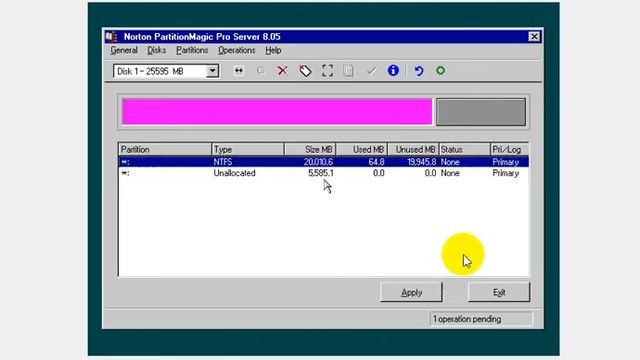Viewport: 640px width, 360px height.
Task: Click the '1 operation pending' status text
Action: (x=467, y=319)
